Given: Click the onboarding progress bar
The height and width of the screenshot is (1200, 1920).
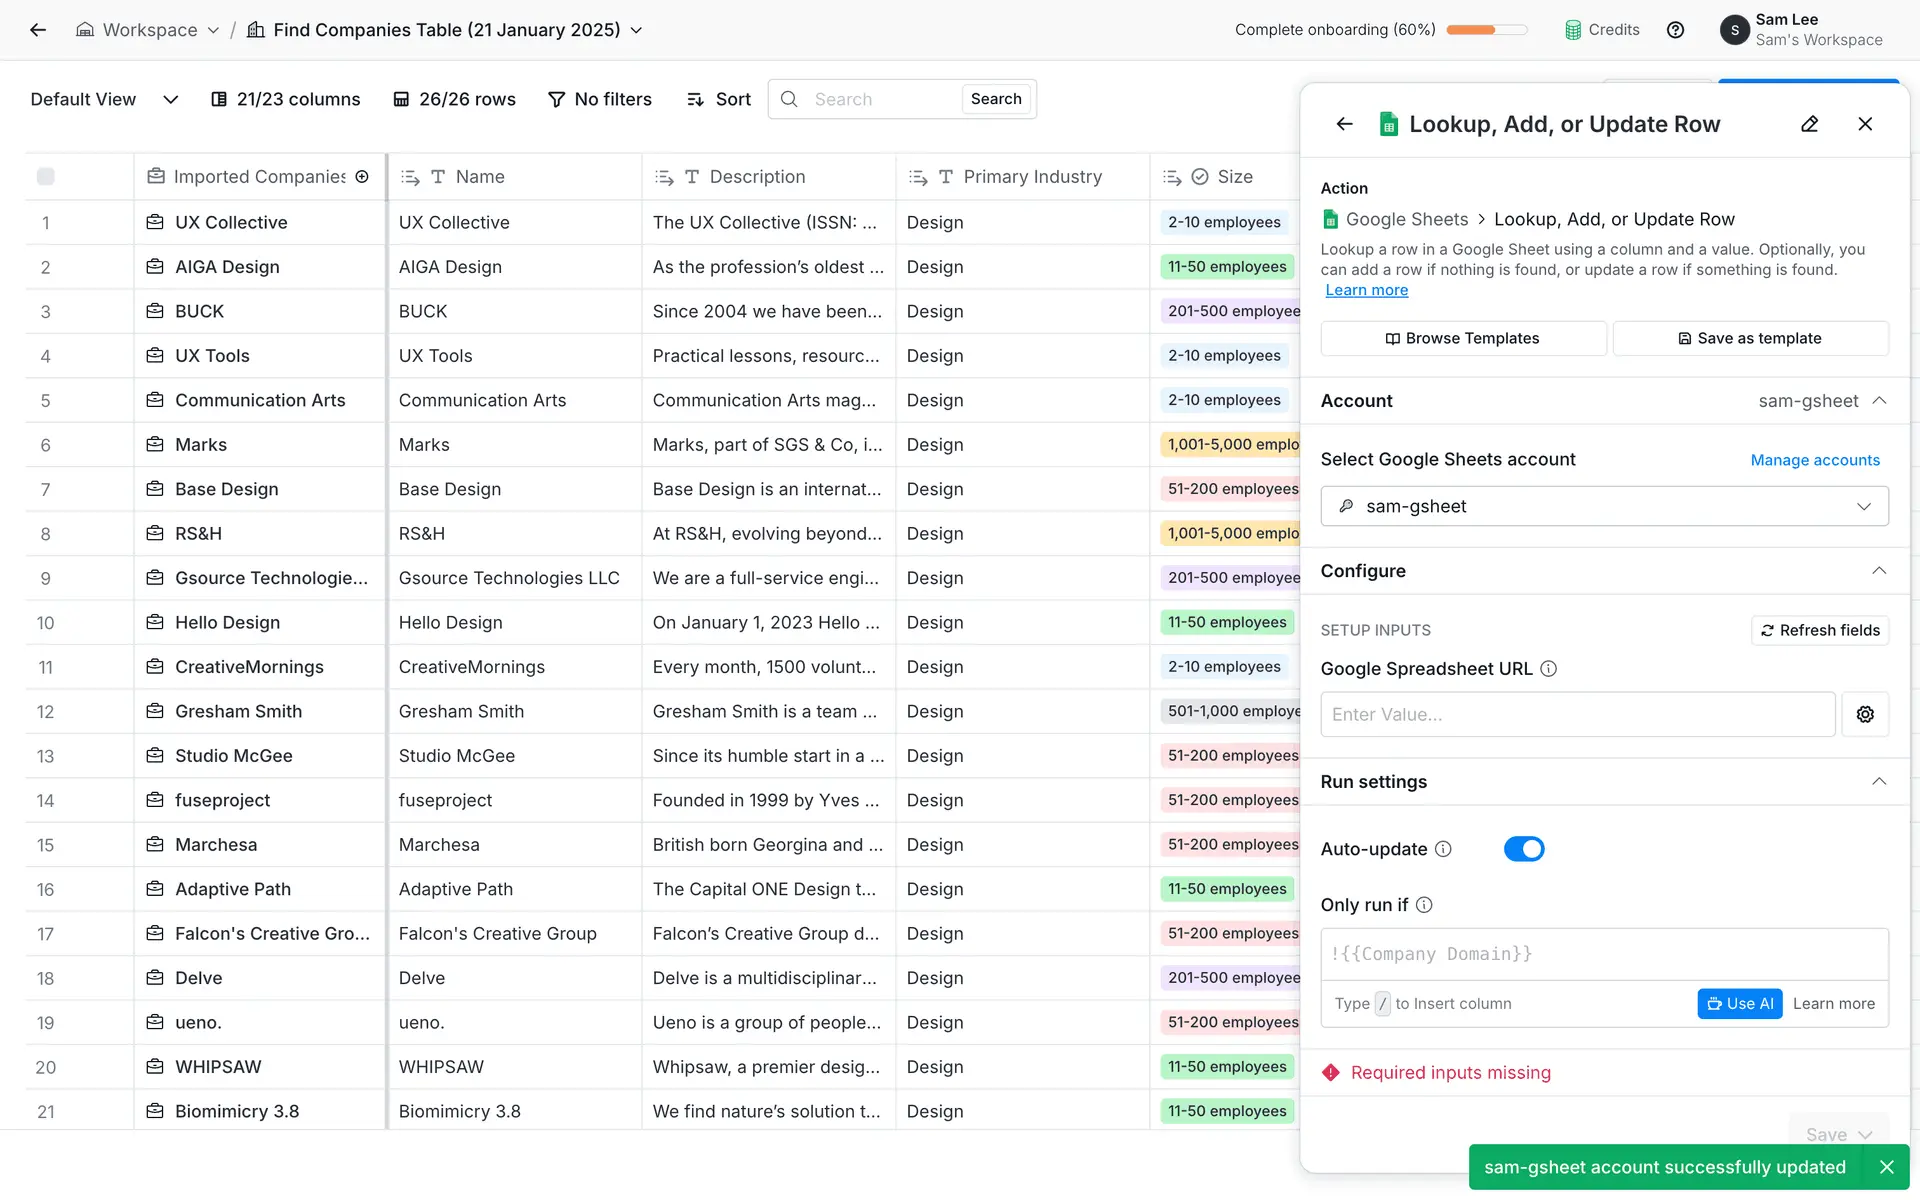Looking at the screenshot, I should coord(1486,30).
